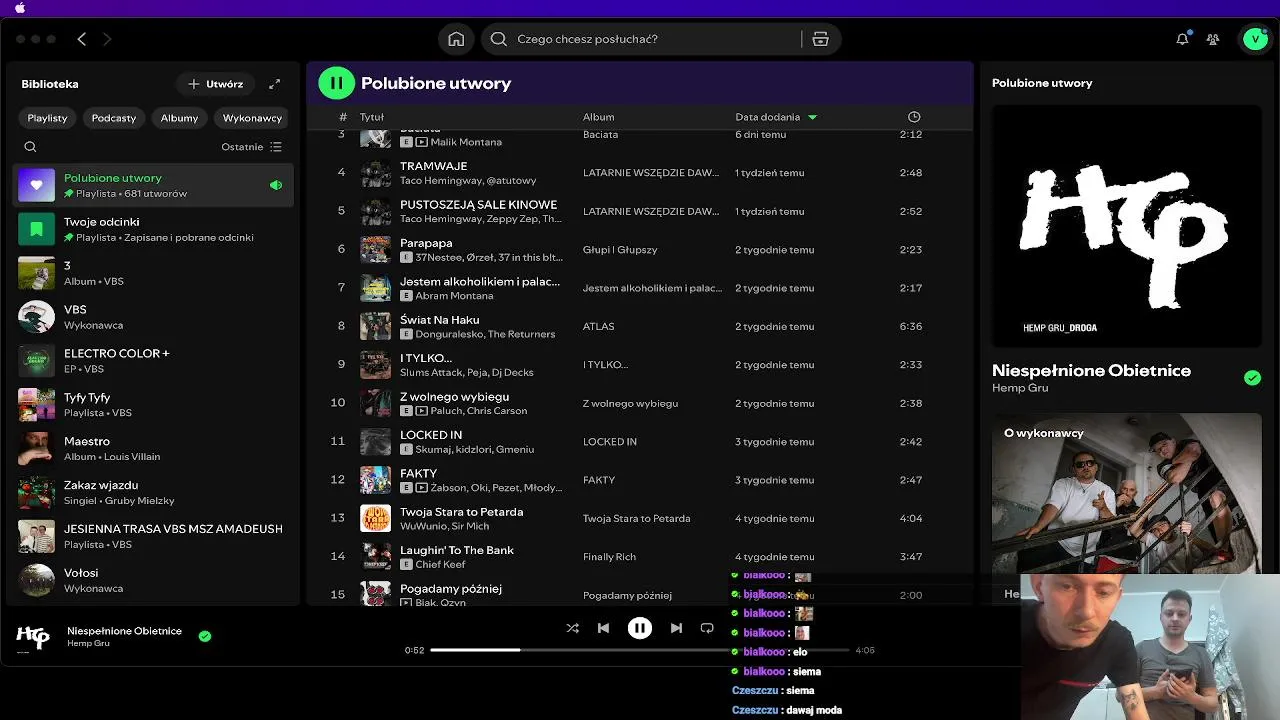This screenshot has width=1280, height=720.
Task: Open the Browse icon in search bar
Action: pyautogui.click(x=820, y=39)
